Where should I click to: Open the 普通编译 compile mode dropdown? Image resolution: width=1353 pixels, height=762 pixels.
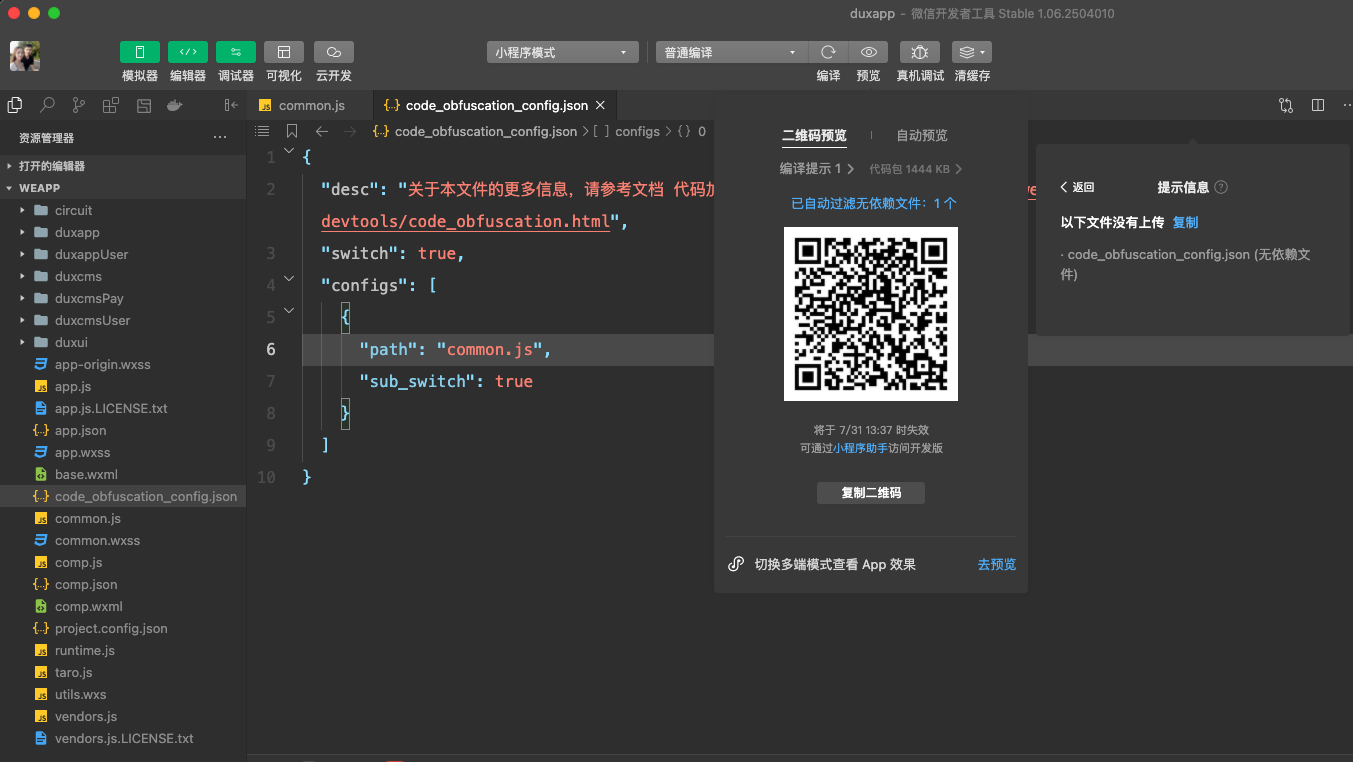click(732, 52)
